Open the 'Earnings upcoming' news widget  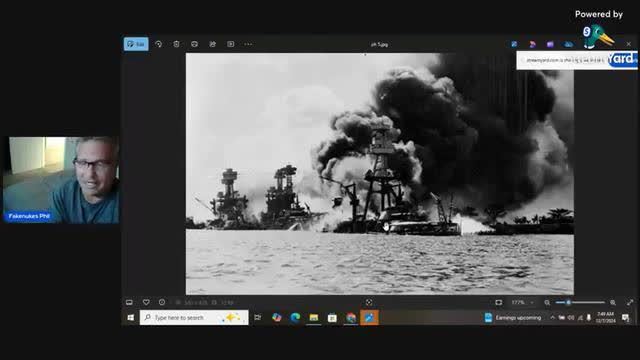tap(513, 318)
